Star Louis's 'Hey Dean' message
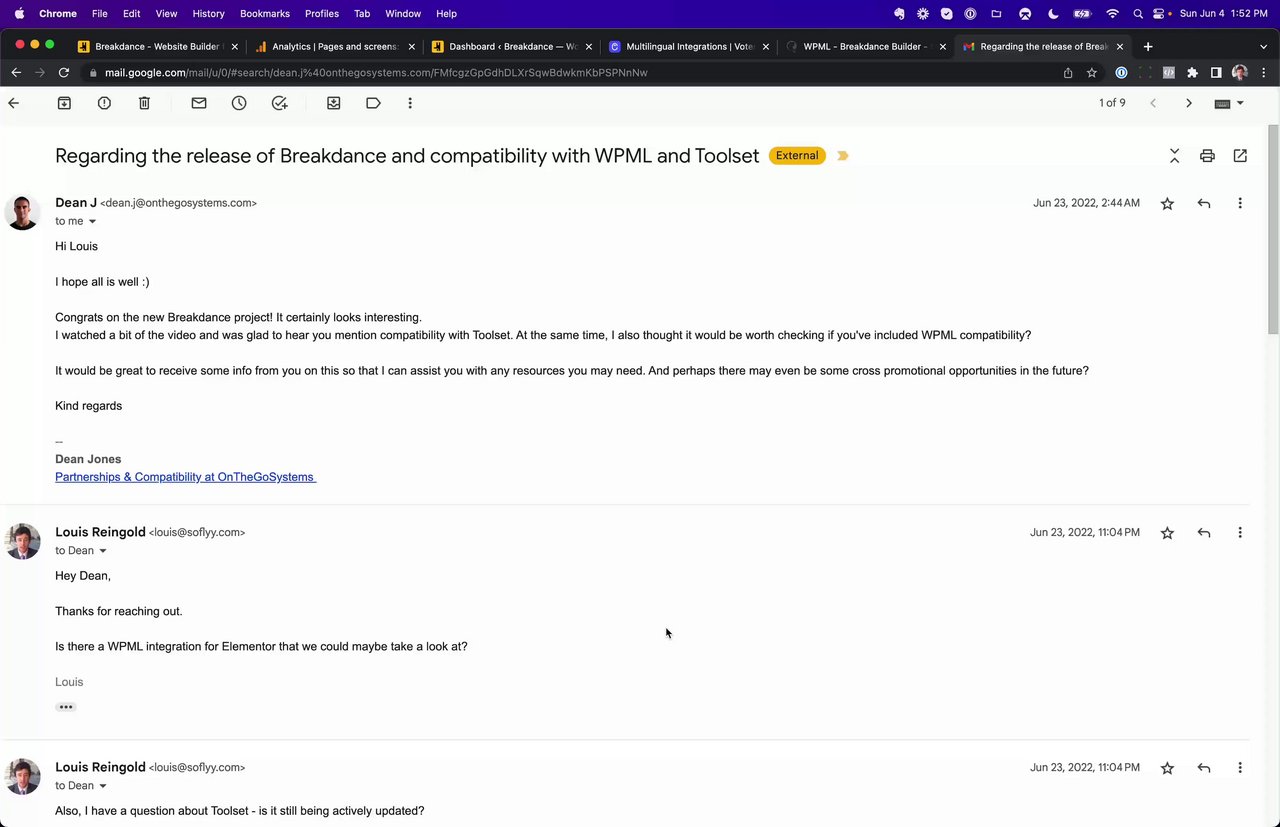 [x=1167, y=533]
